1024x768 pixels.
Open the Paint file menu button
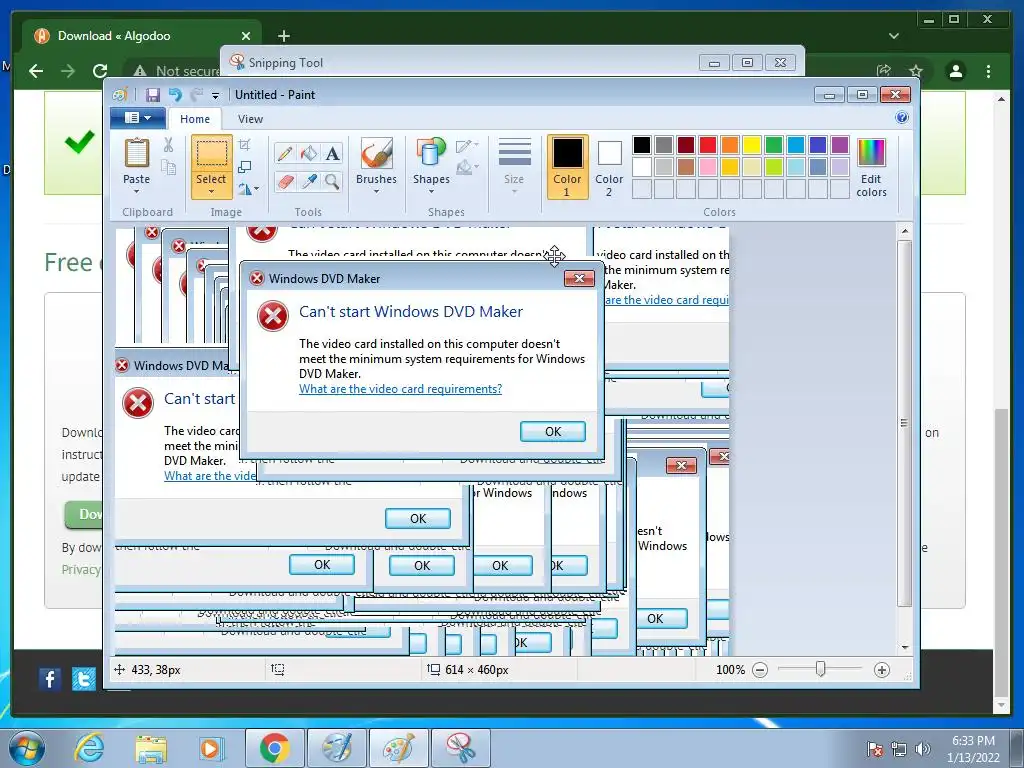(138, 118)
